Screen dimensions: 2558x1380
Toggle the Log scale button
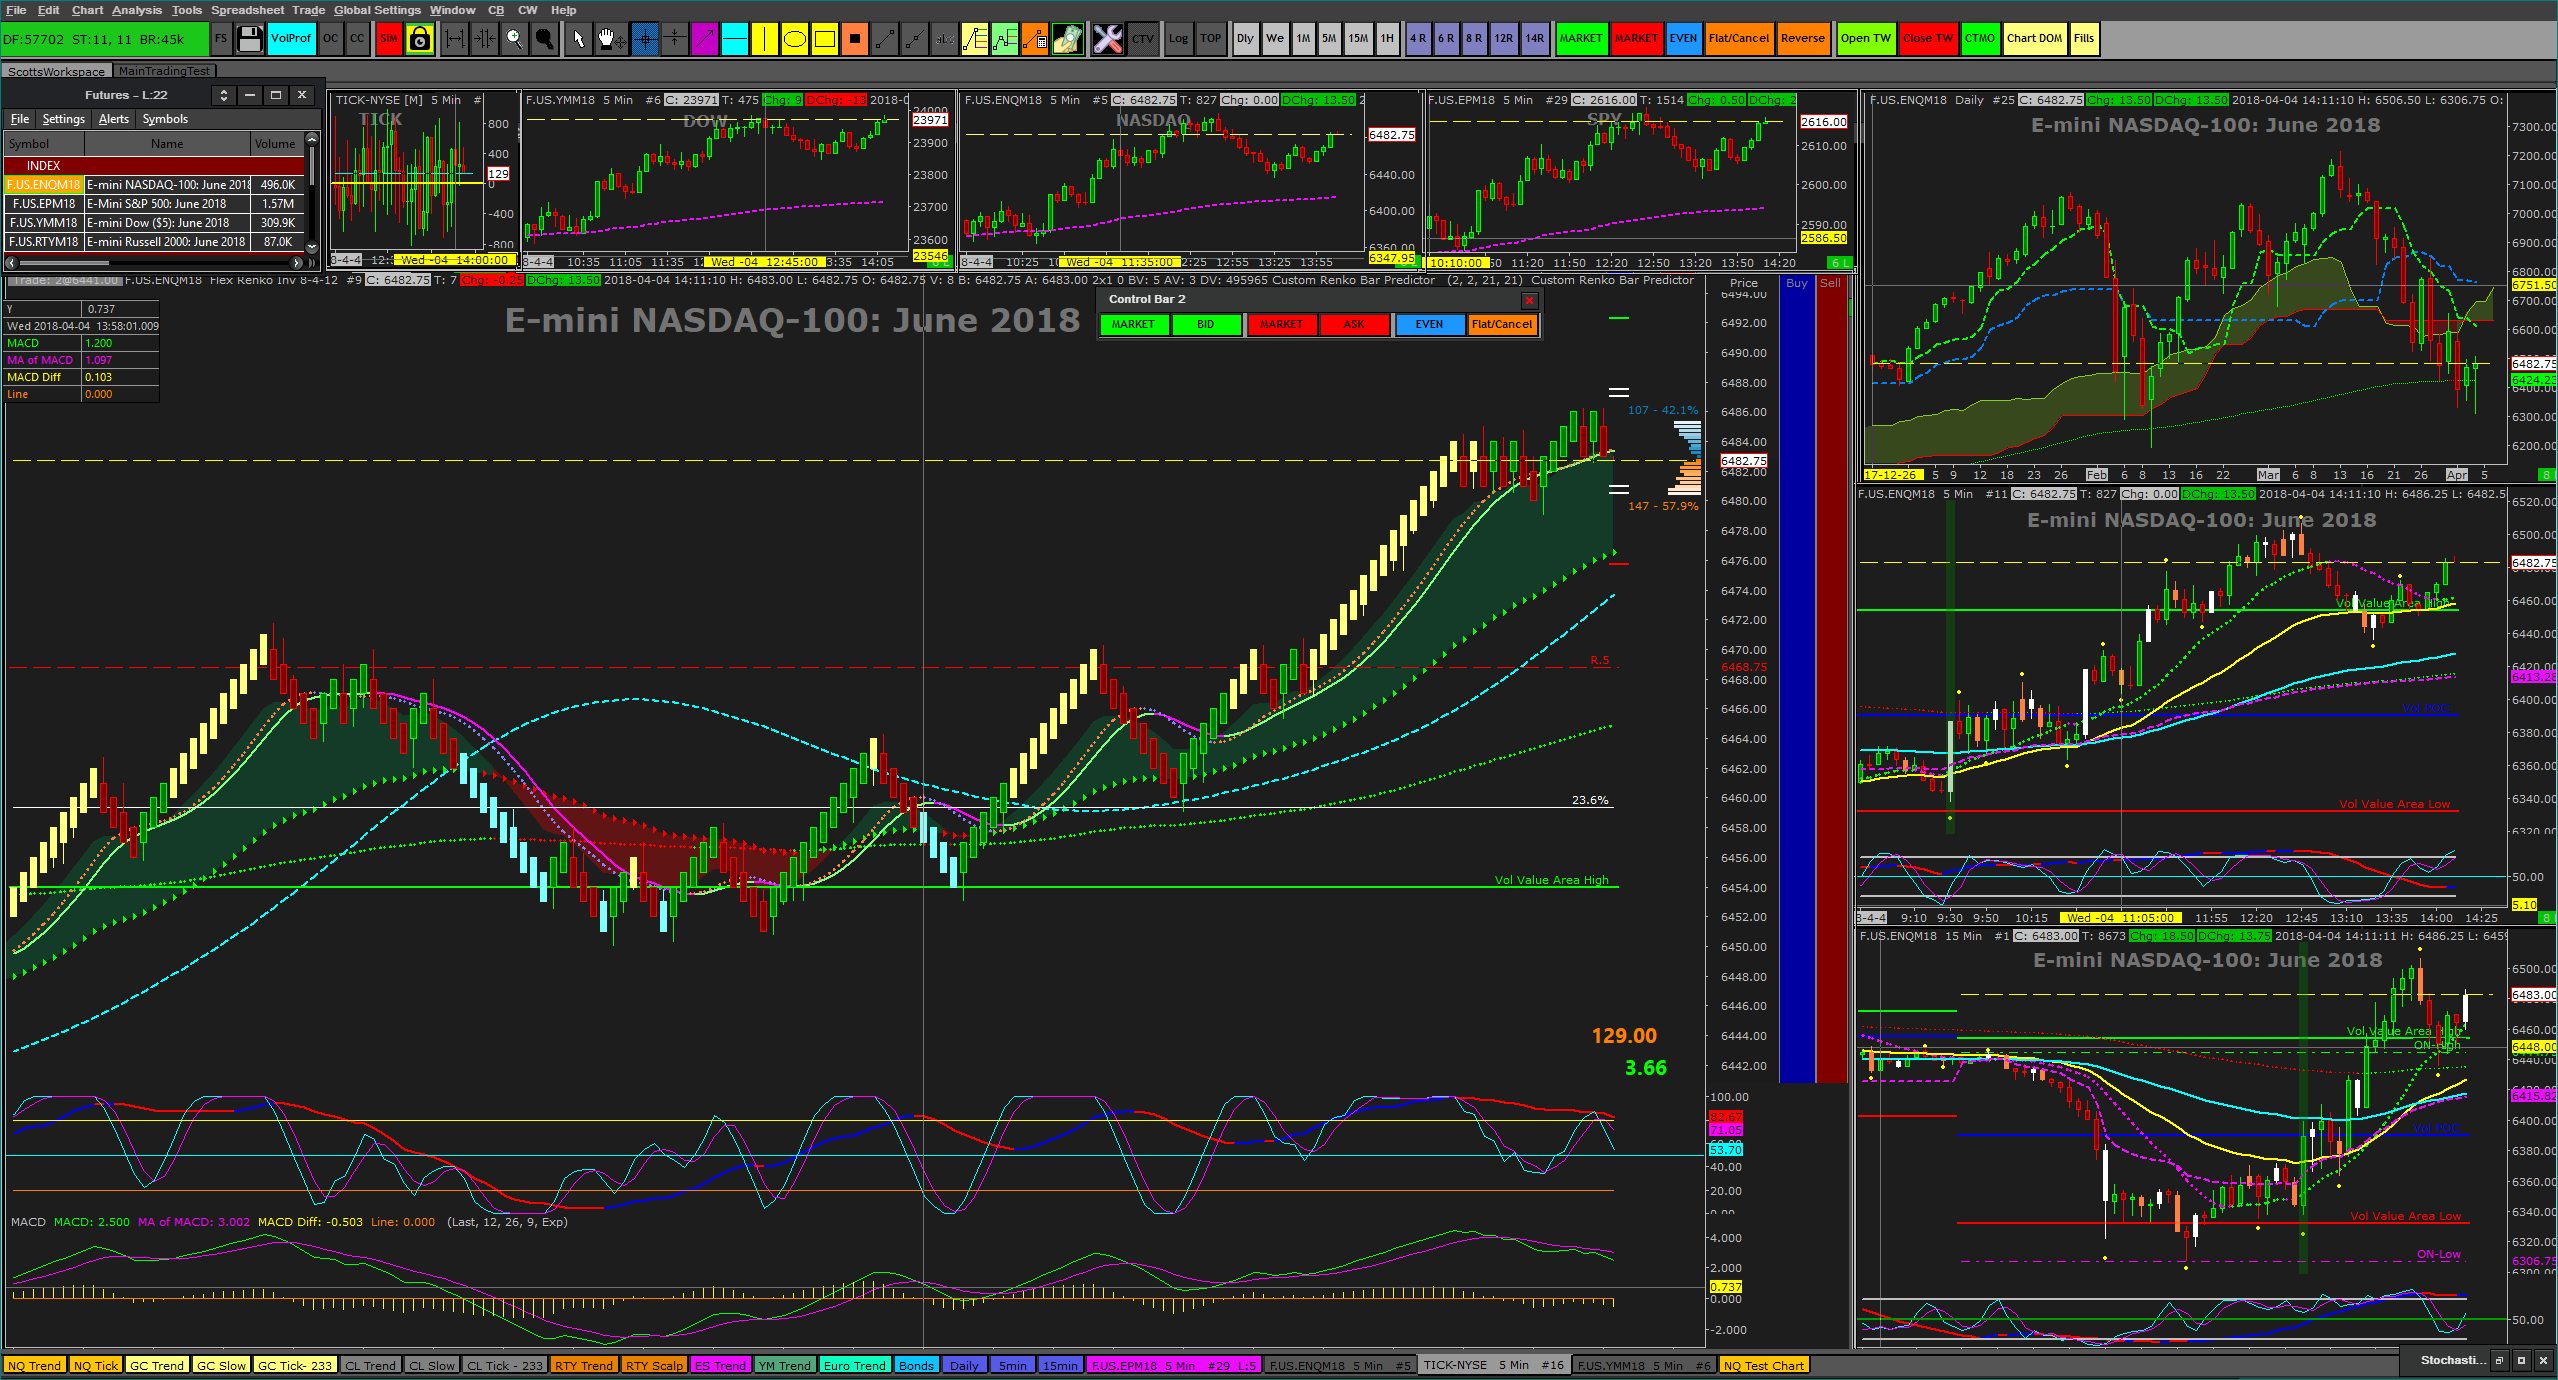click(1179, 39)
